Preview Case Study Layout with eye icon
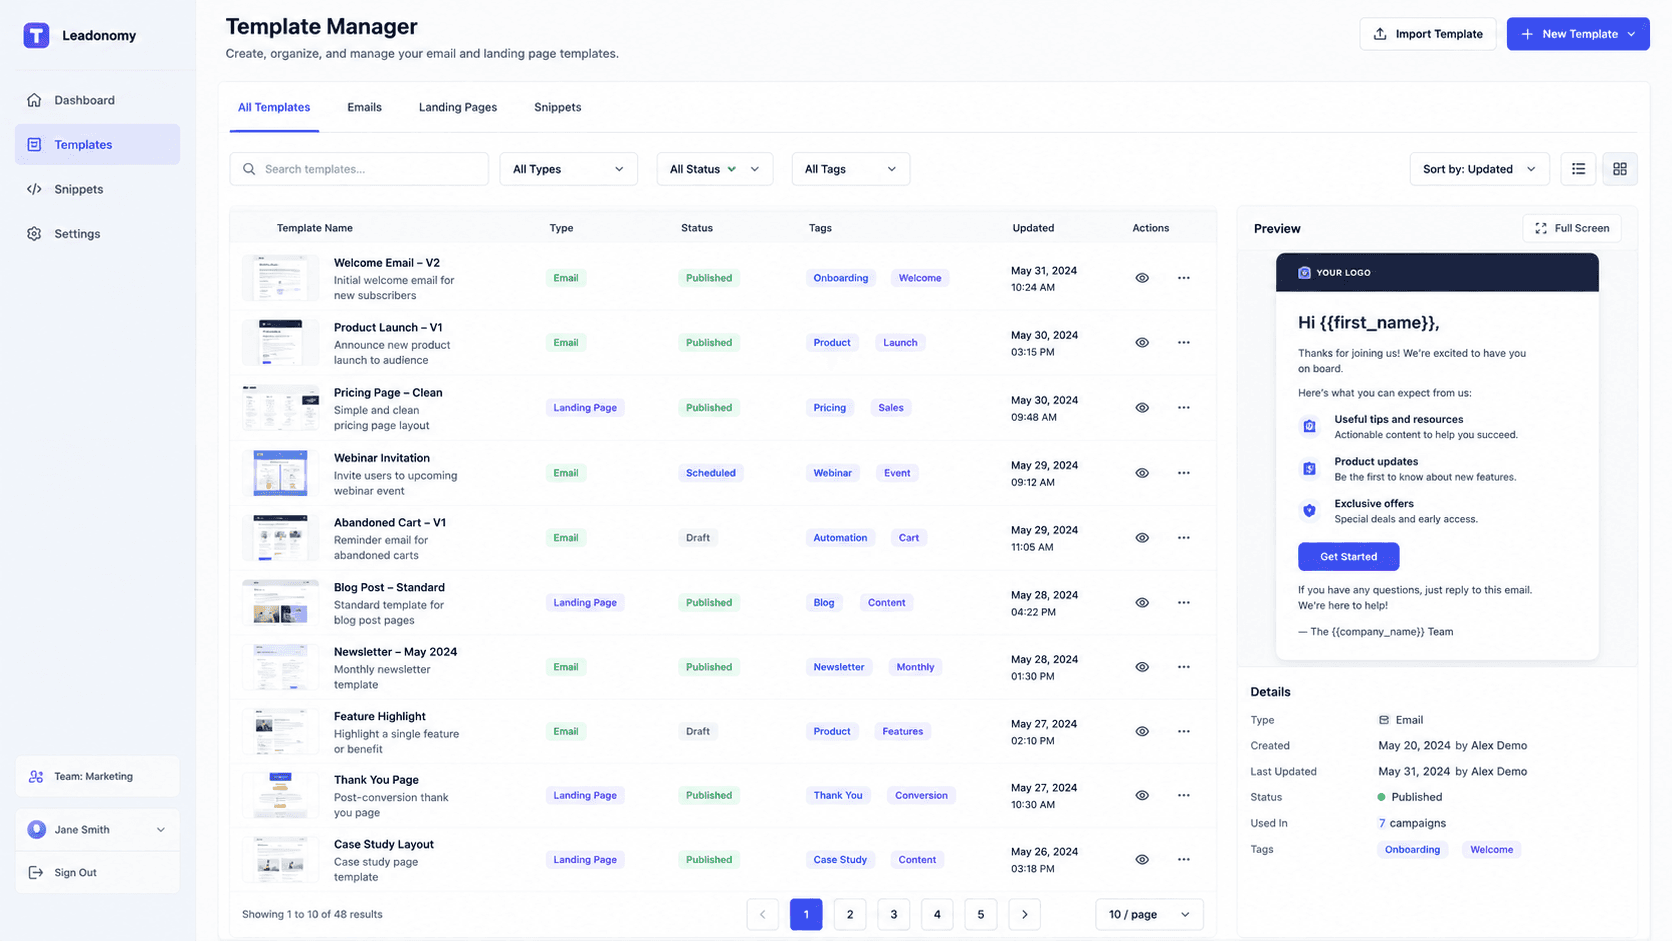The width and height of the screenshot is (1672, 941). click(x=1142, y=859)
